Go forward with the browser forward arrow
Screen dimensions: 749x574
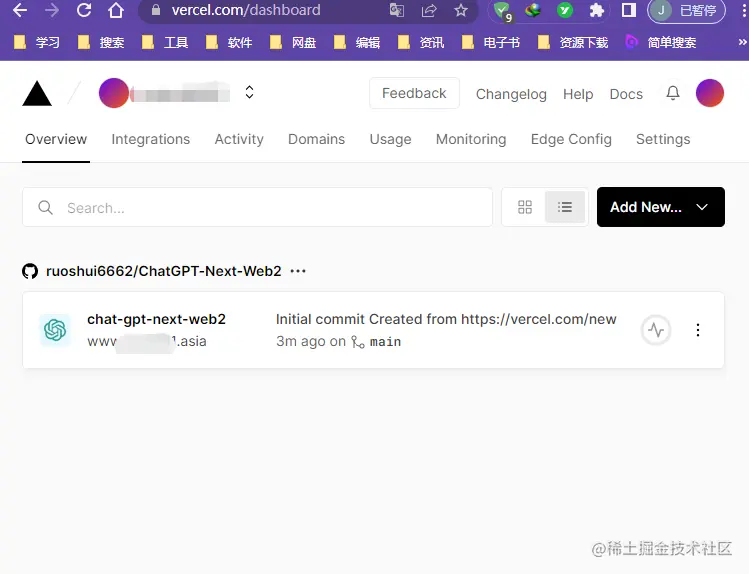[52, 10]
